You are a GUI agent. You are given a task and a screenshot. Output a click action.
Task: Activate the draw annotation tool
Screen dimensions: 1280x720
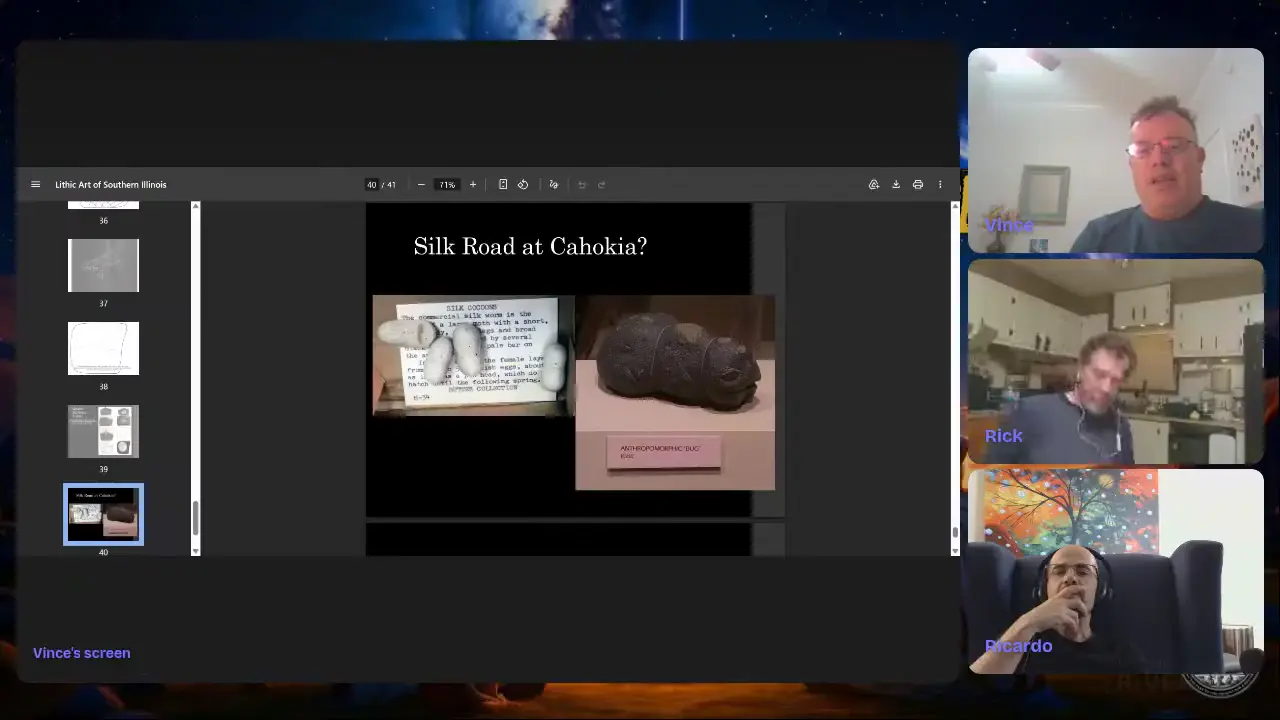point(553,184)
